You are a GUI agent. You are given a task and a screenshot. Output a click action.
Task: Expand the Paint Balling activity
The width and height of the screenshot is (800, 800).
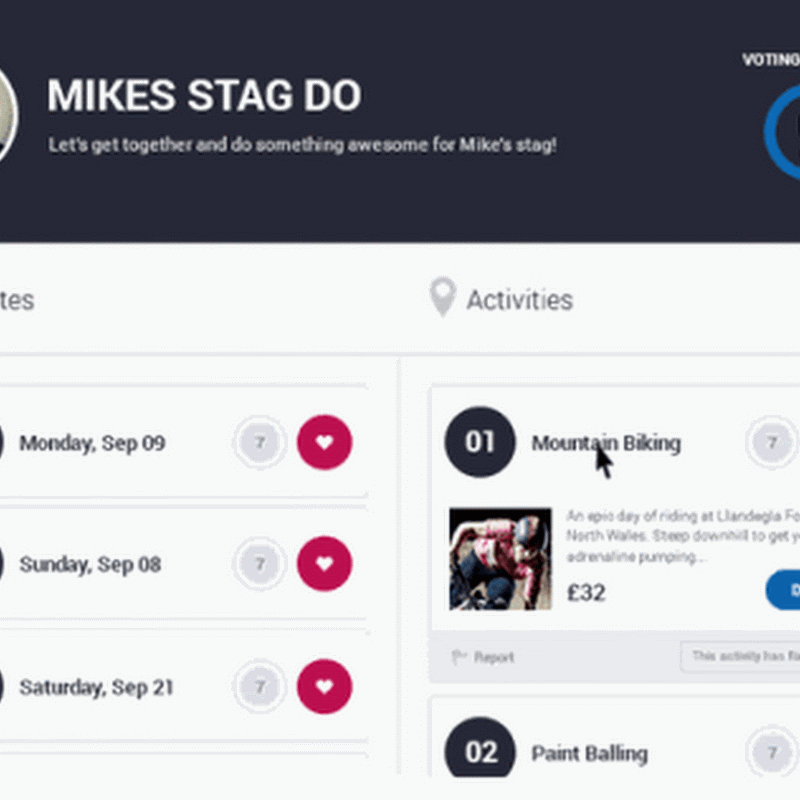coord(589,753)
